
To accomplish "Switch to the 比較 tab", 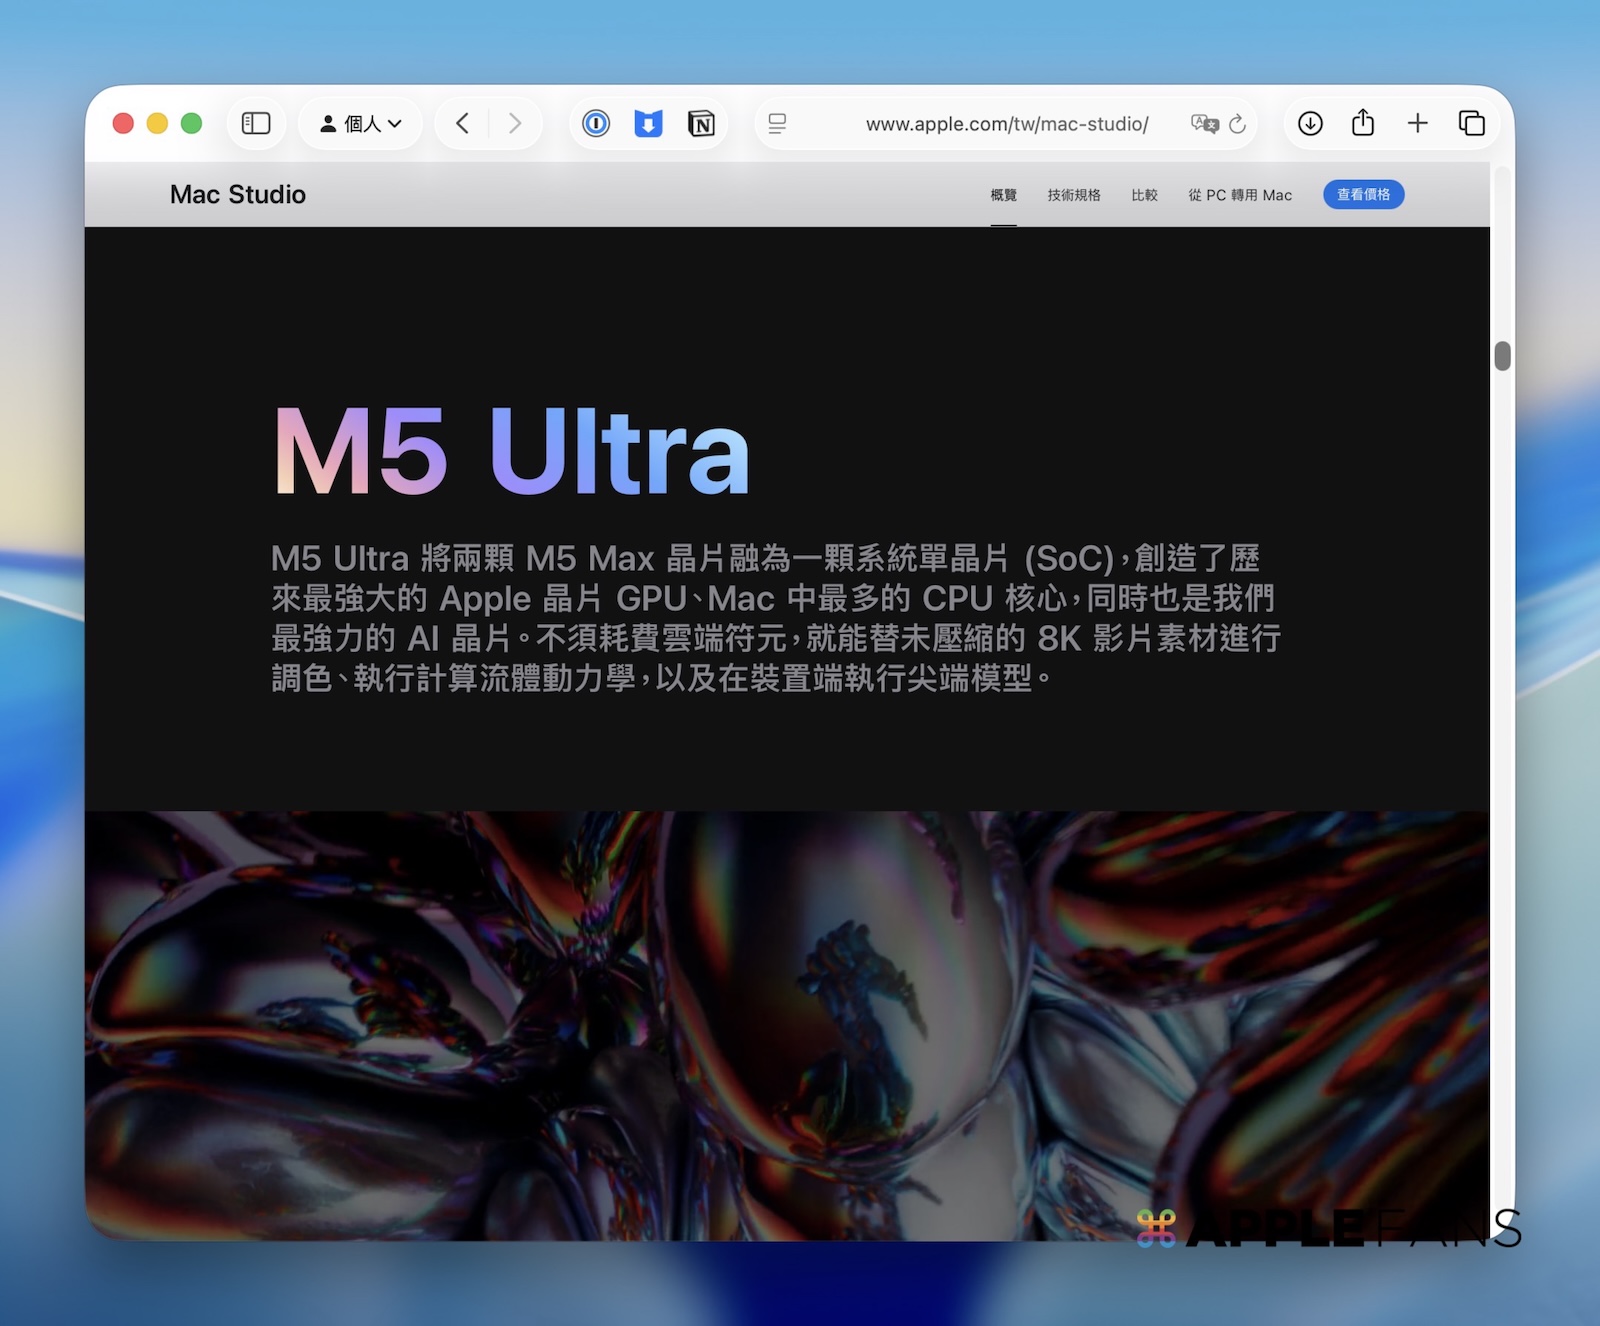I will coord(1145,195).
